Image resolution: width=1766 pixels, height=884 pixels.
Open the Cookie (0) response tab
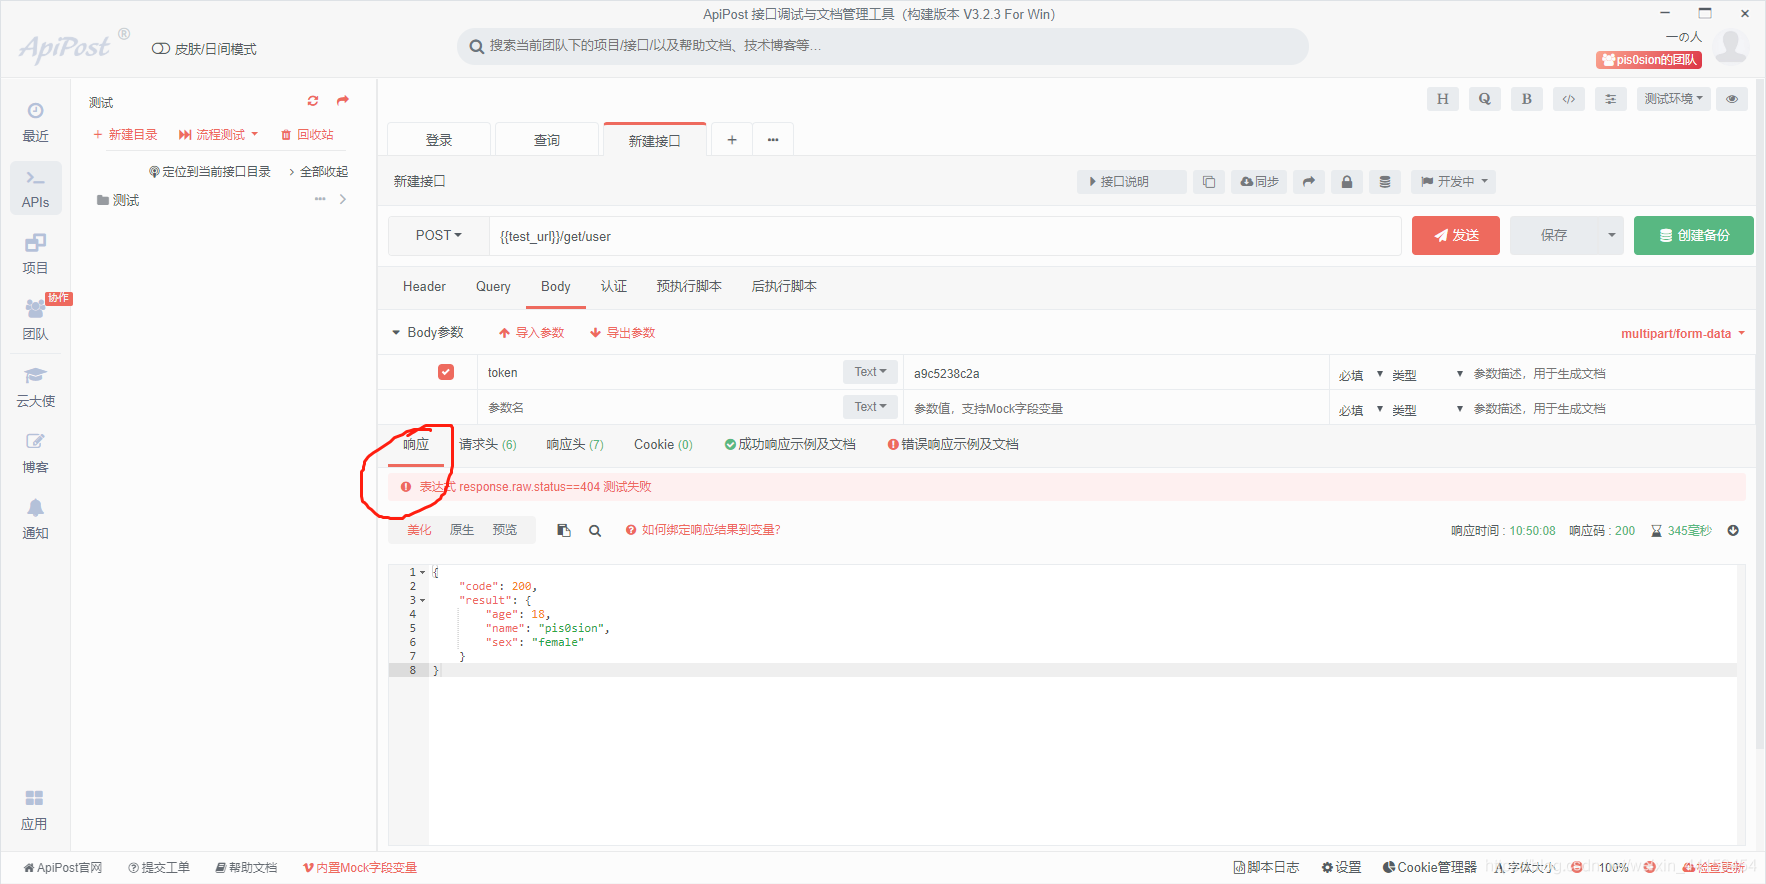[x=663, y=445]
